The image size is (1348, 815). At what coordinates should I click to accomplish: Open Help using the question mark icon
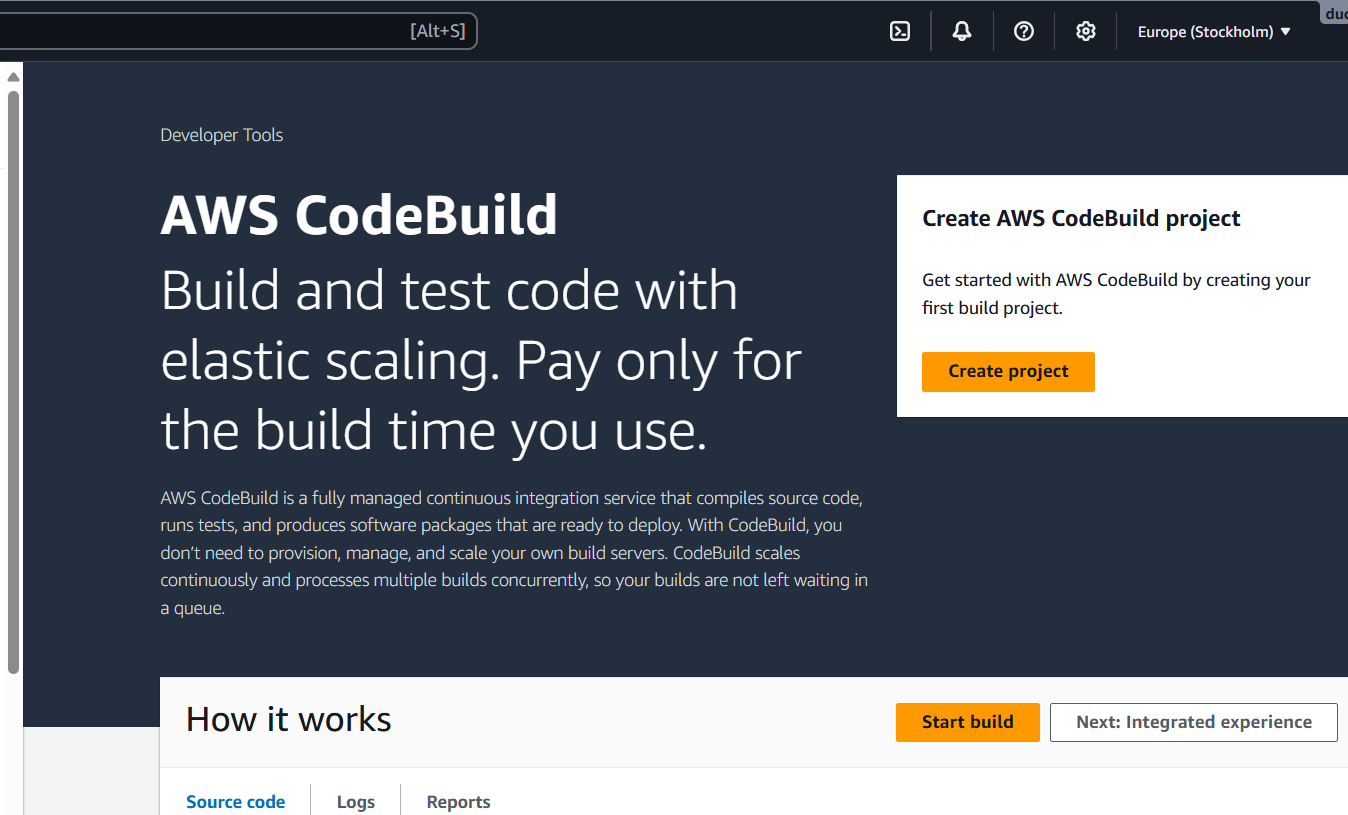point(1023,31)
